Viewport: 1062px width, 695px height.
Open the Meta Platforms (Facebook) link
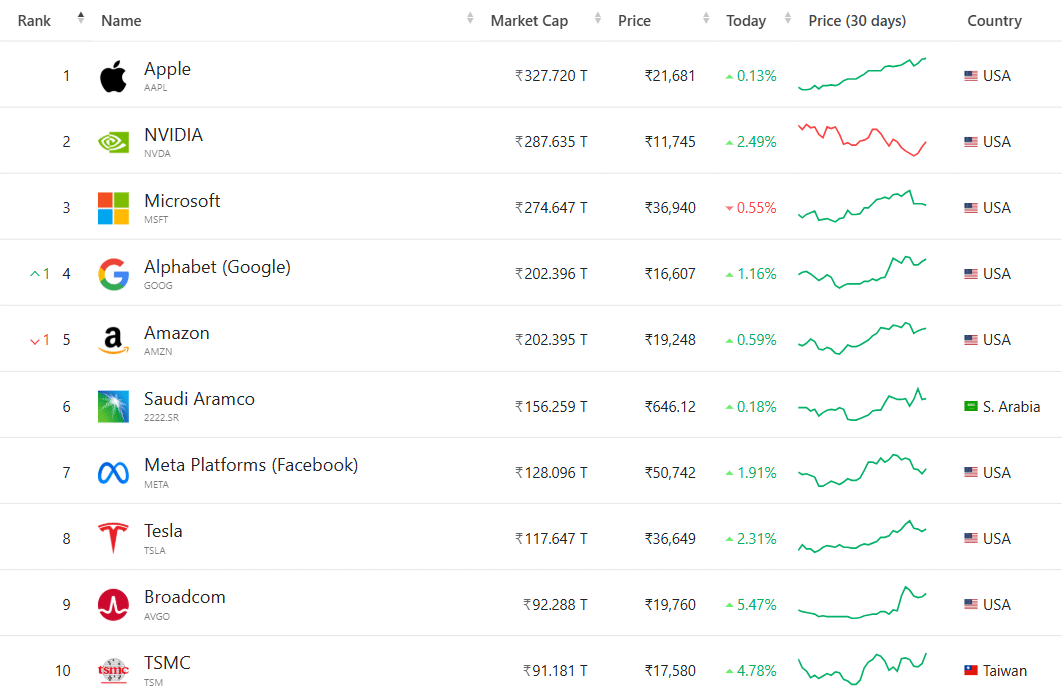(x=251, y=465)
